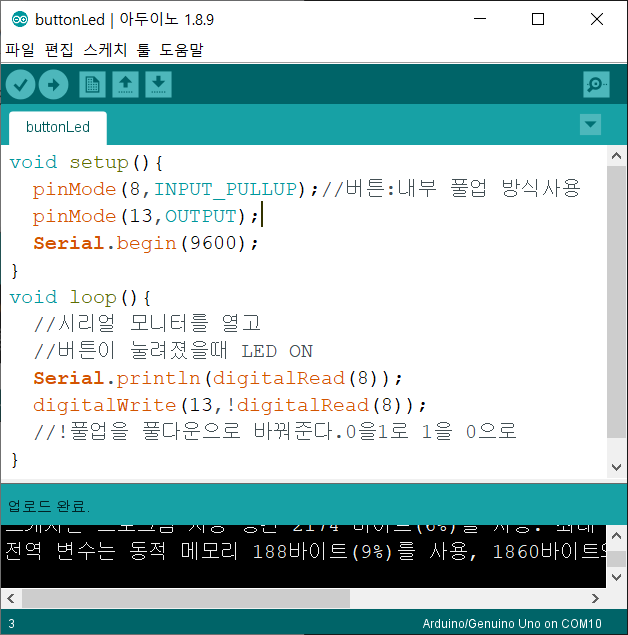
Task: Click the 'void setup(){' code line
Action: pyautogui.click(x=86, y=163)
